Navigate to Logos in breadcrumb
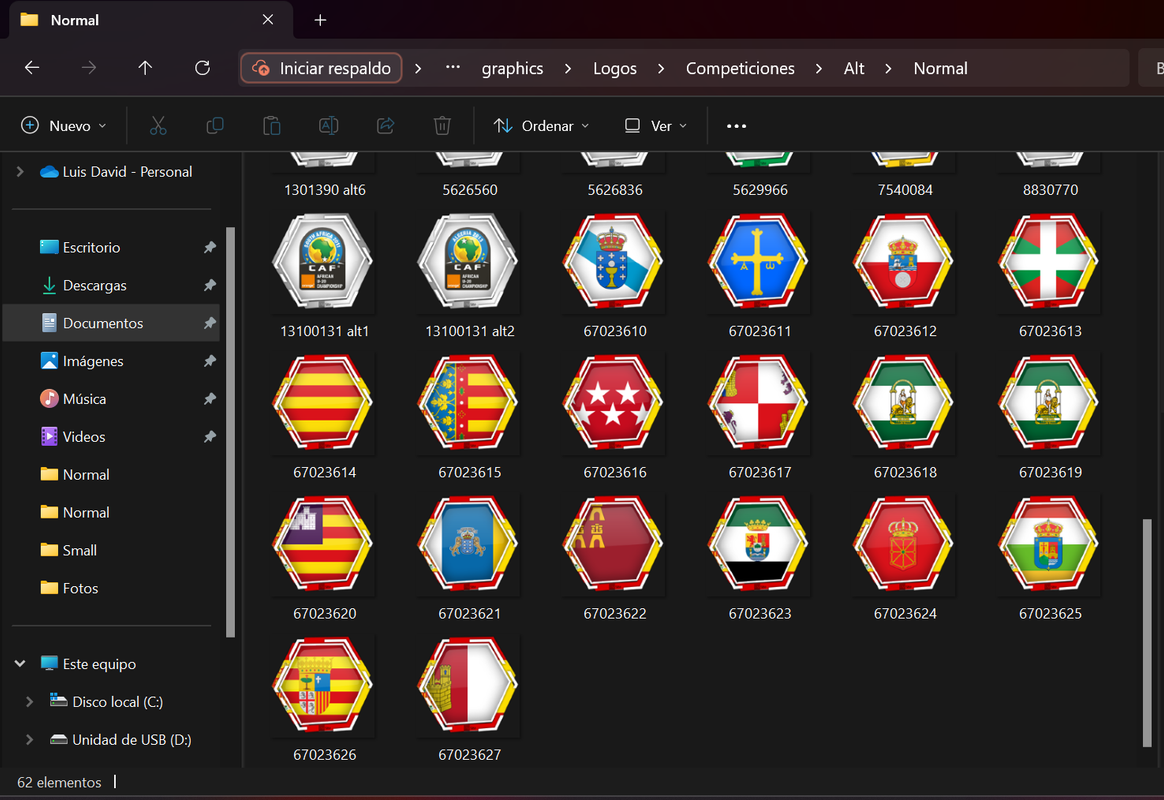This screenshot has height=800, width=1164. click(x=615, y=68)
